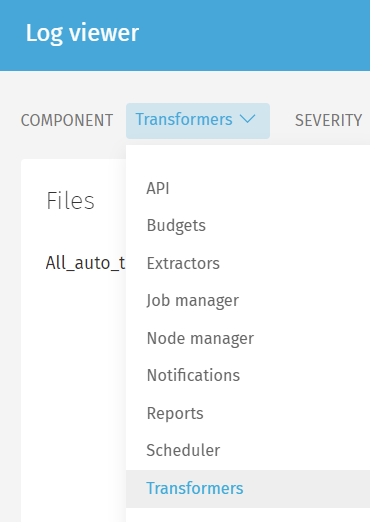Select API from the component list
The height and width of the screenshot is (522, 370).
[248, 188]
